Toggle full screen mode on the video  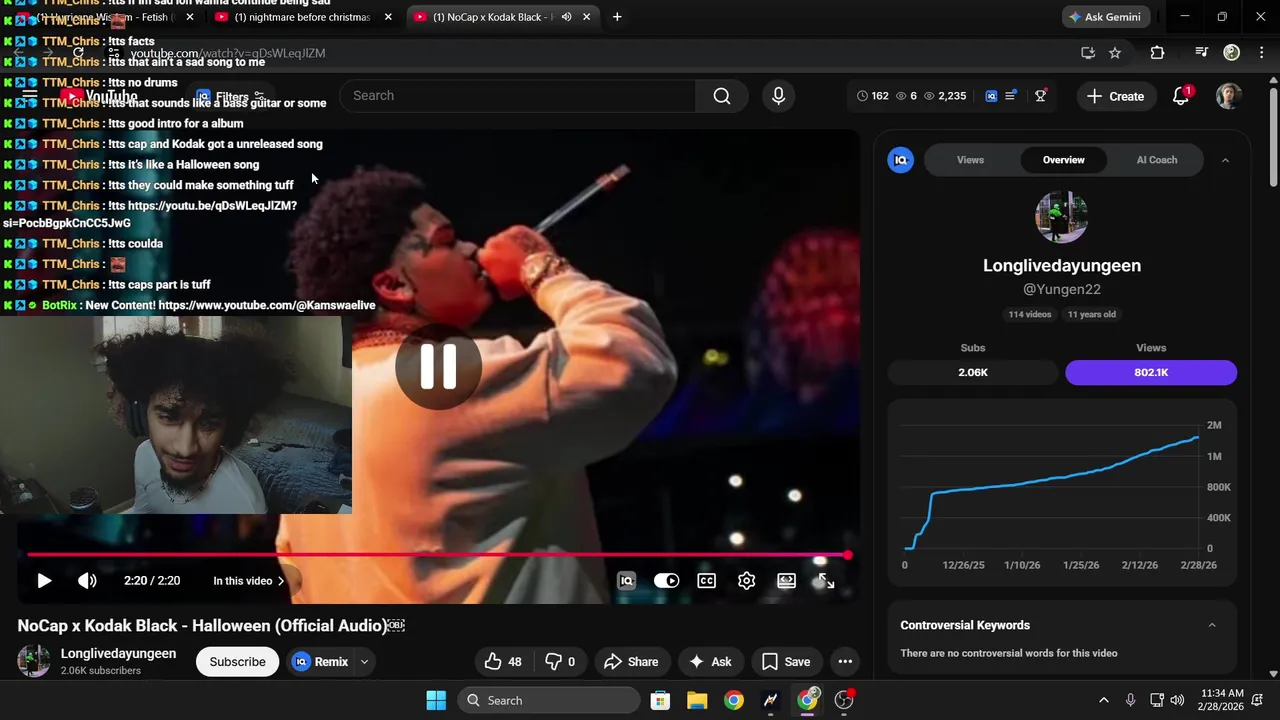click(826, 581)
